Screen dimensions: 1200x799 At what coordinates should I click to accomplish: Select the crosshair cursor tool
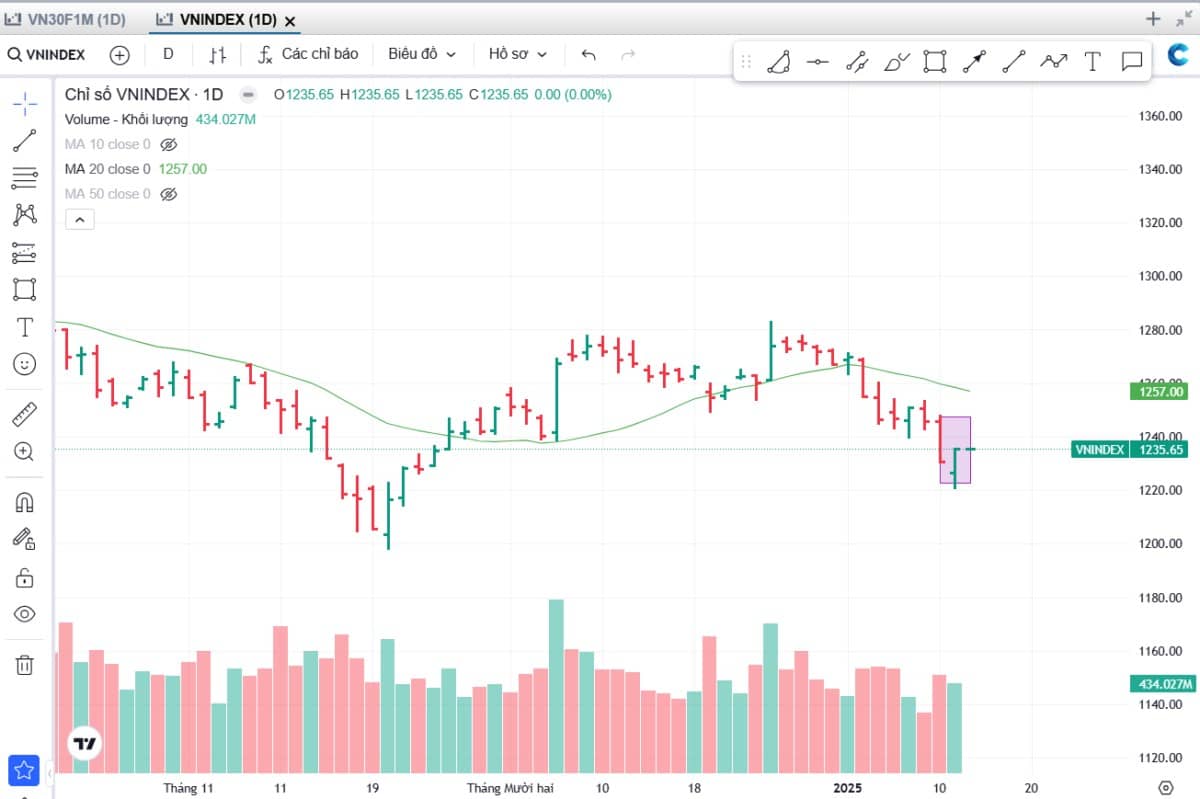(x=25, y=103)
